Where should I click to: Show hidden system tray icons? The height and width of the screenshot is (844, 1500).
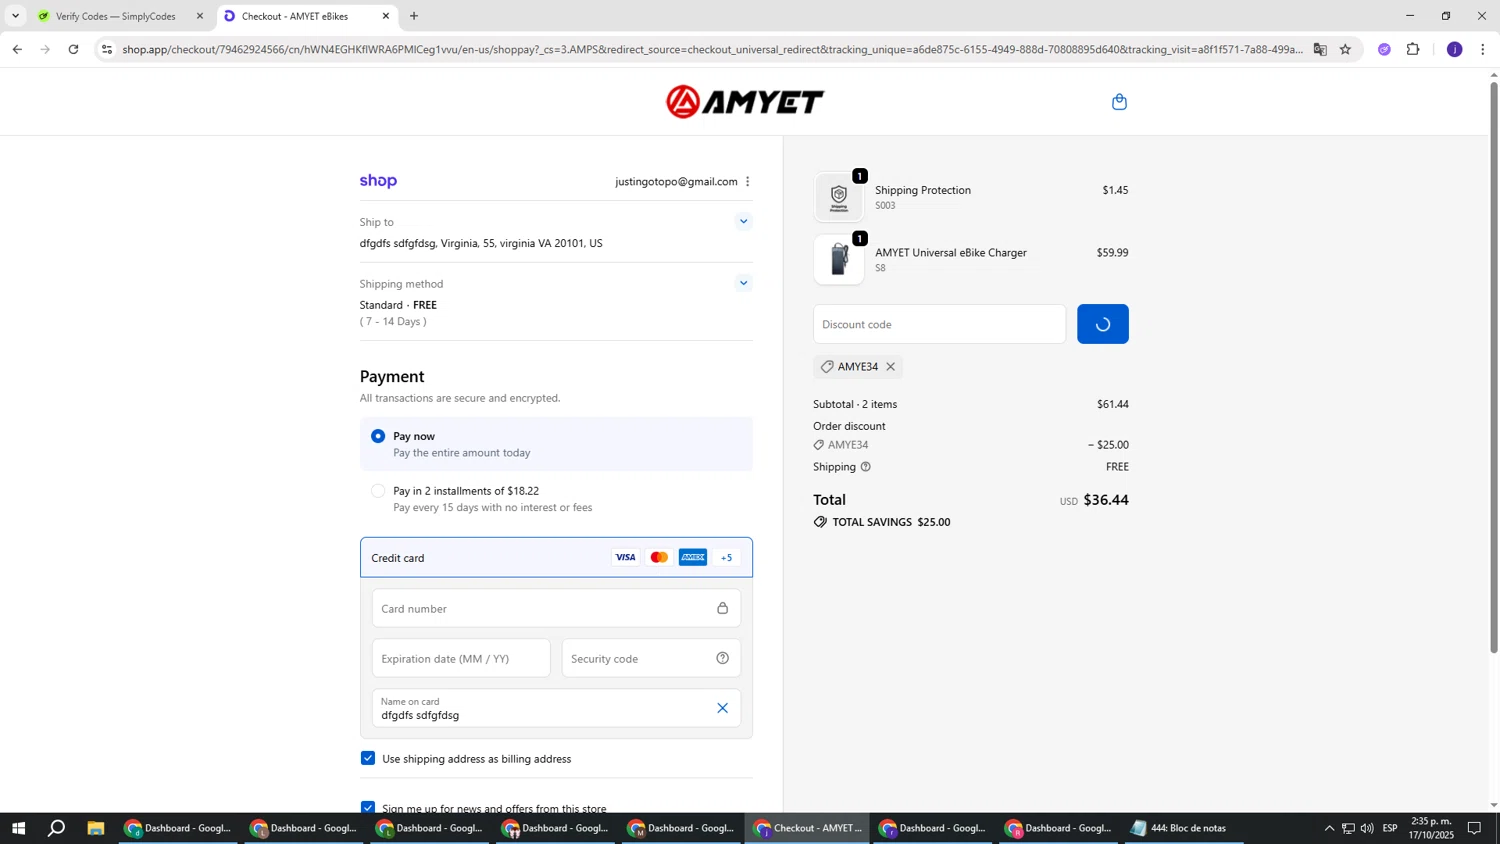coord(1329,828)
